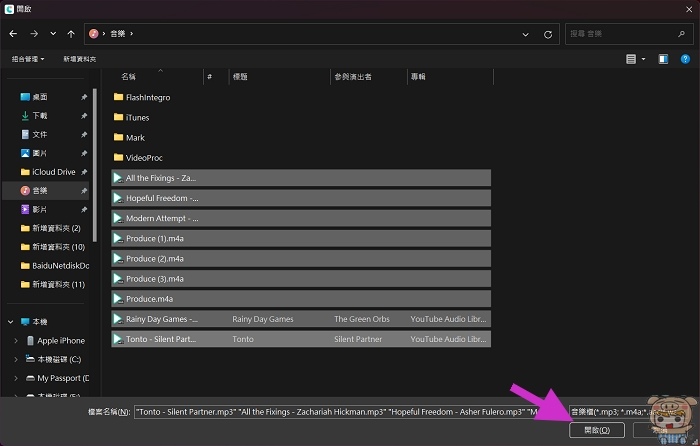700x446 pixels.
Task: Open the 圖片 pictures shortcut in sidebar
Action: (40, 153)
